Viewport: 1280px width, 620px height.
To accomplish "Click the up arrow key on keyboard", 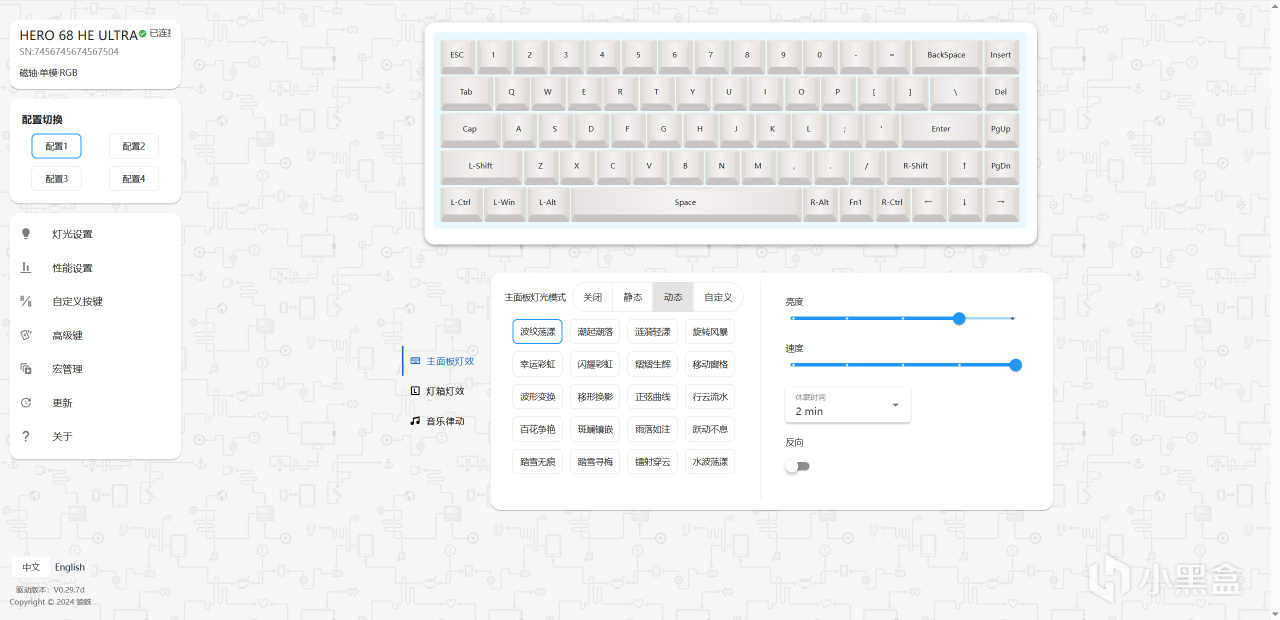I will tap(964, 166).
